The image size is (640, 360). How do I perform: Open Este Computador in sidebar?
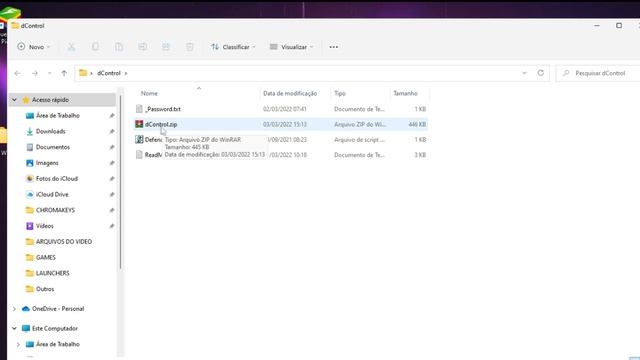[55, 328]
